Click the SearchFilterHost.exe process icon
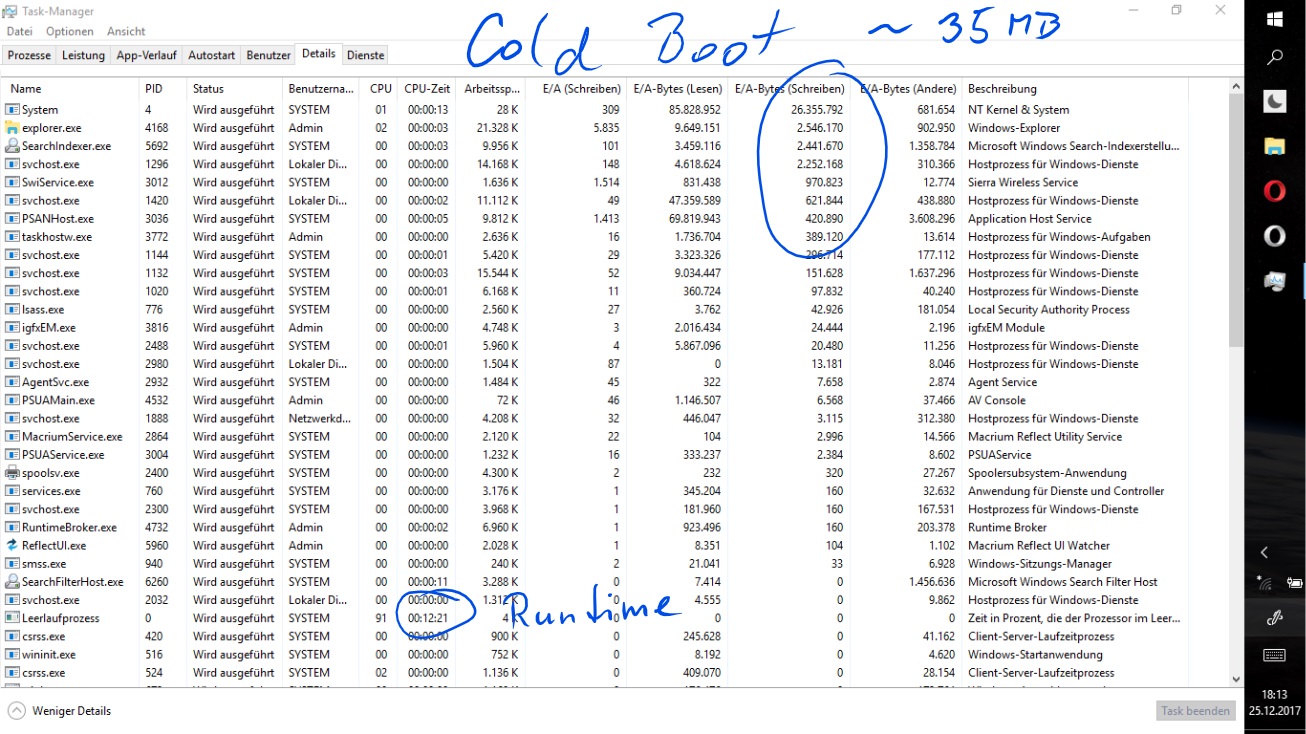The width and height of the screenshot is (1306, 734). pyautogui.click(x=12, y=582)
